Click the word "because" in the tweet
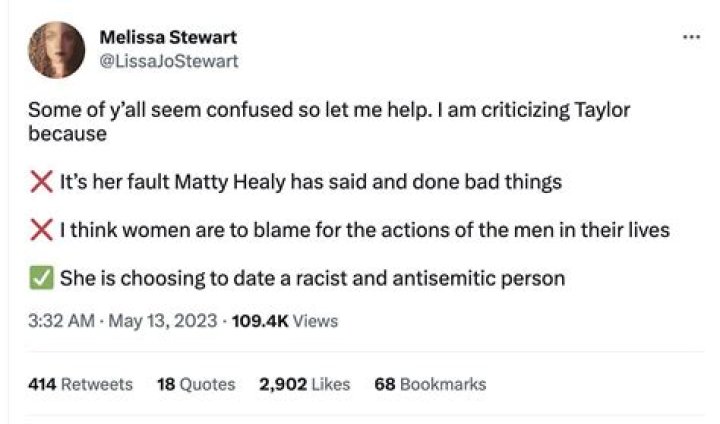The height and width of the screenshot is (424, 720). tap(67, 132)
